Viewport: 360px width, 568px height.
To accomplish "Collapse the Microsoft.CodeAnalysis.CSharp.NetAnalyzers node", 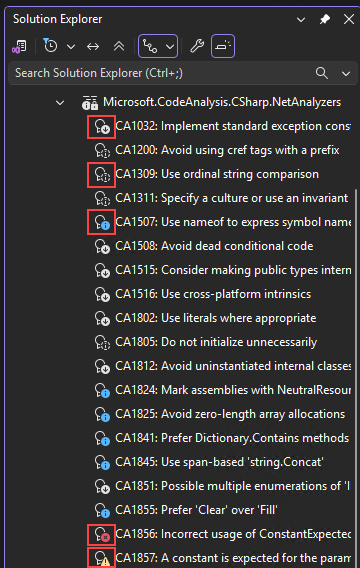I will (60, 103).
